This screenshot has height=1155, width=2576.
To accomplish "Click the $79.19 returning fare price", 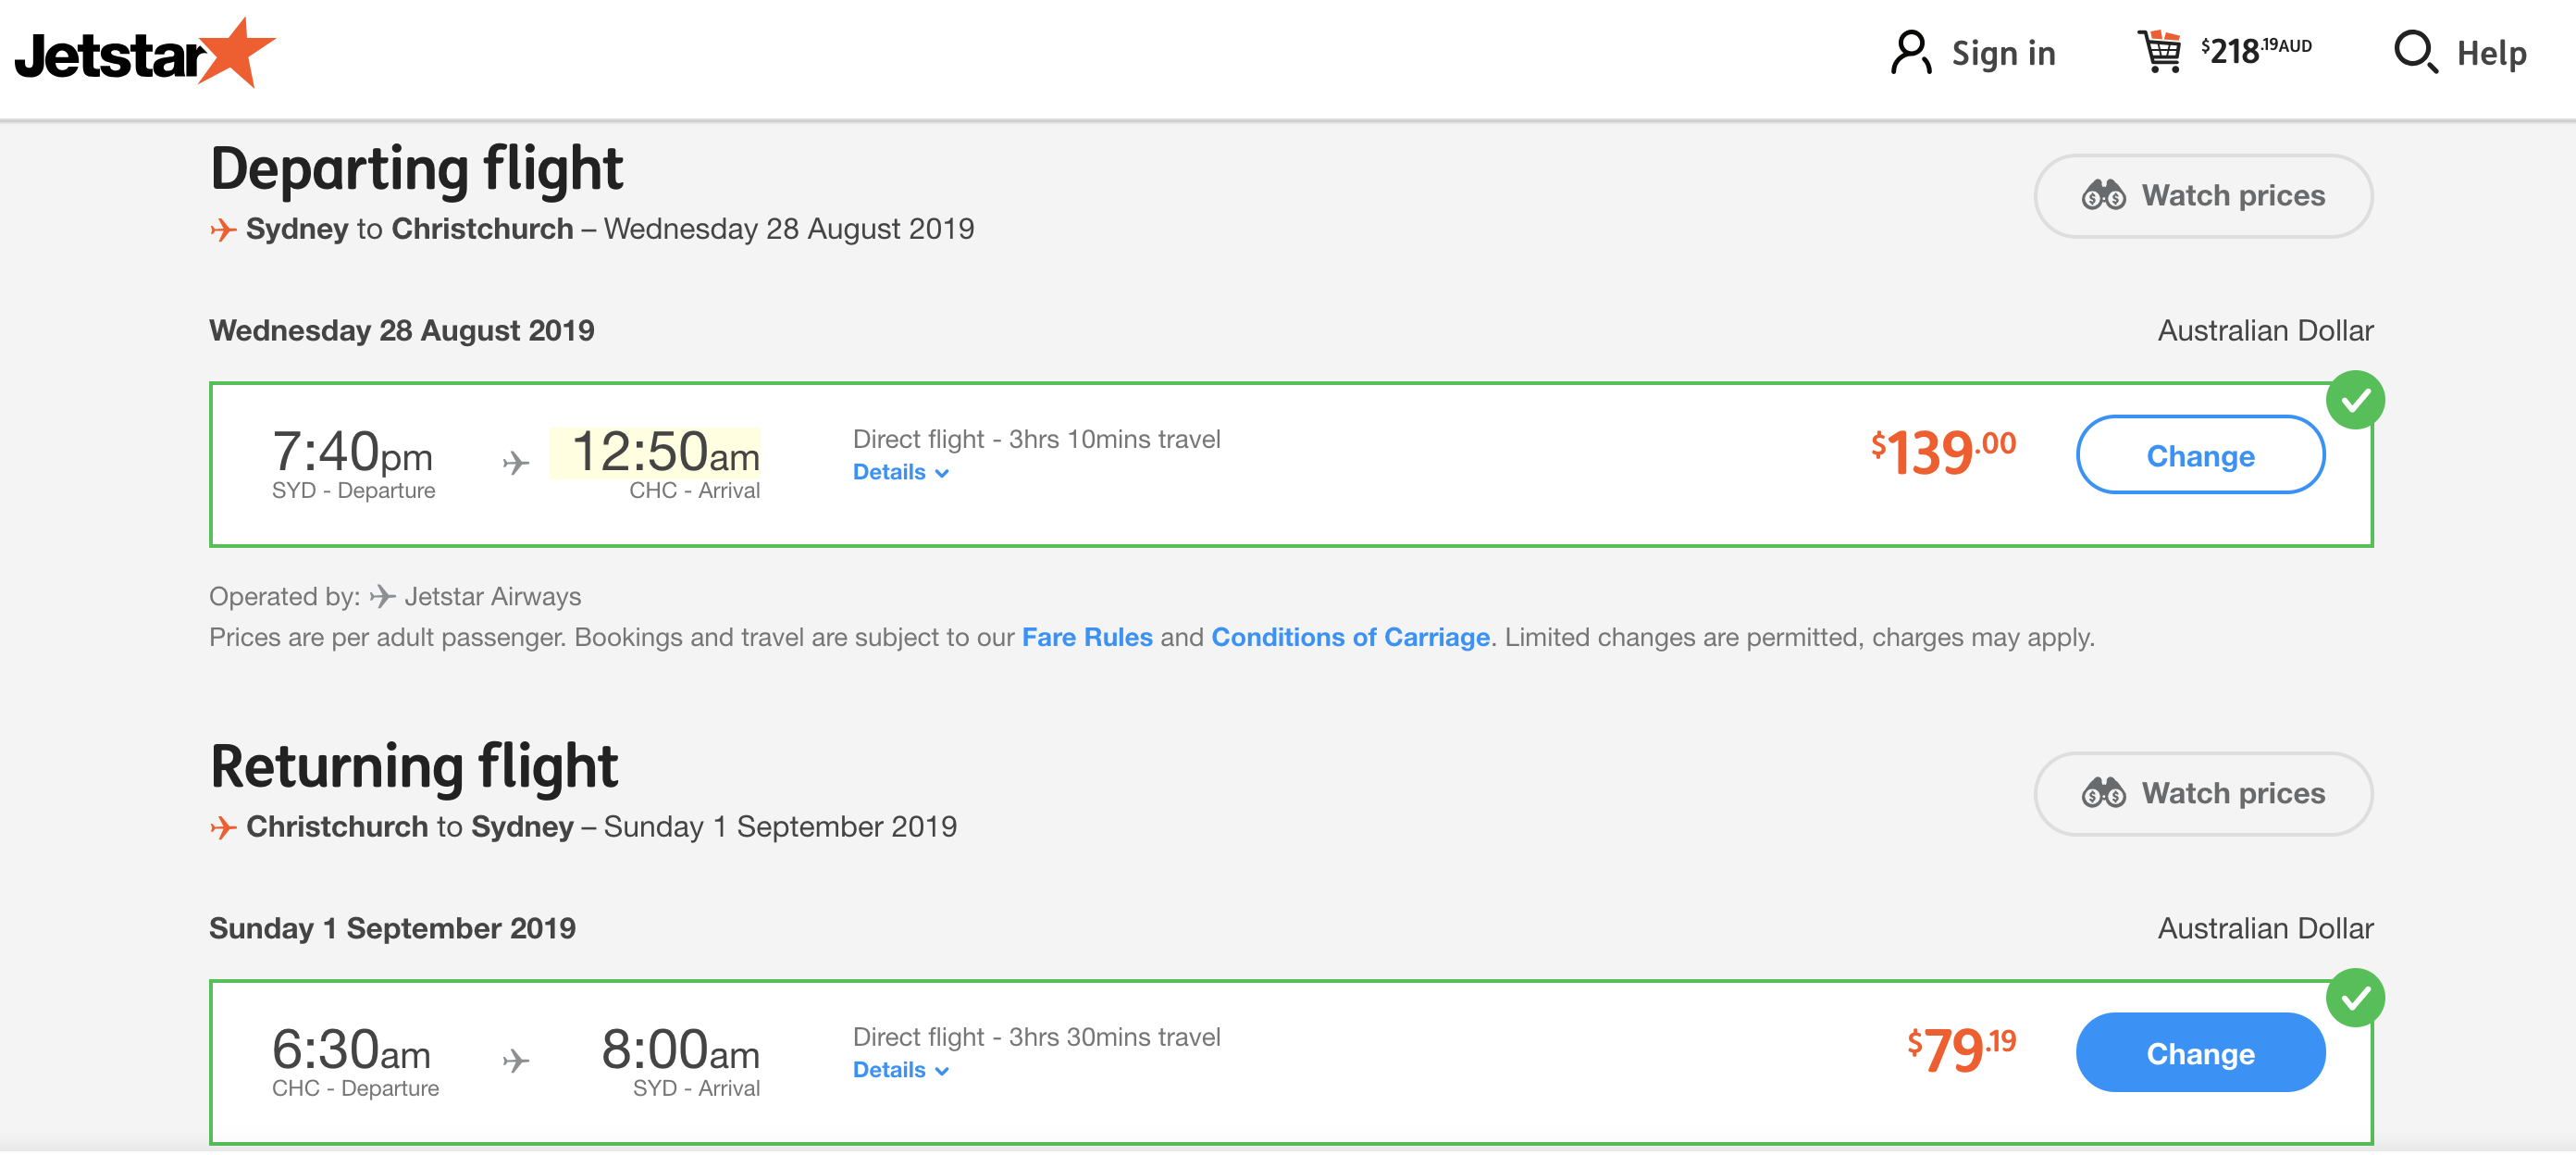I will point(1961,1051).
